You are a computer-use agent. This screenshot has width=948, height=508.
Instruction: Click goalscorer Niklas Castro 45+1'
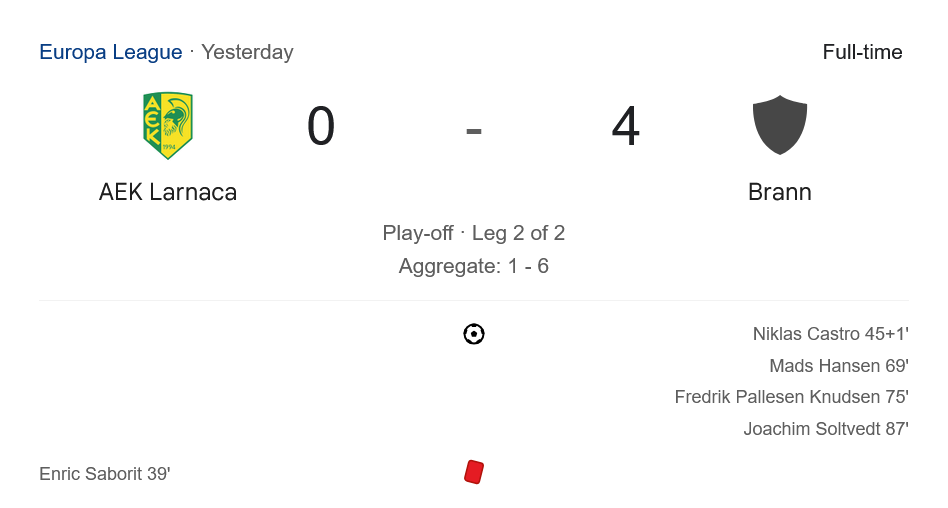coord(830,334)
